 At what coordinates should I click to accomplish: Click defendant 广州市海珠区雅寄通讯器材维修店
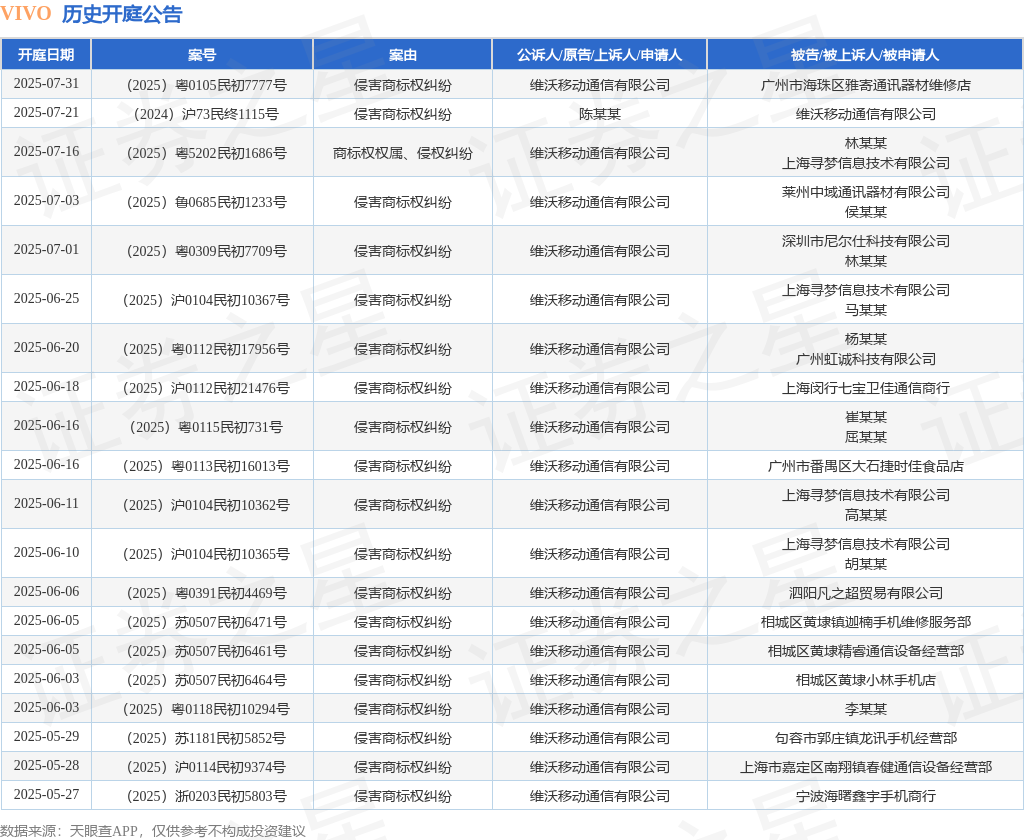coord(865,85)
